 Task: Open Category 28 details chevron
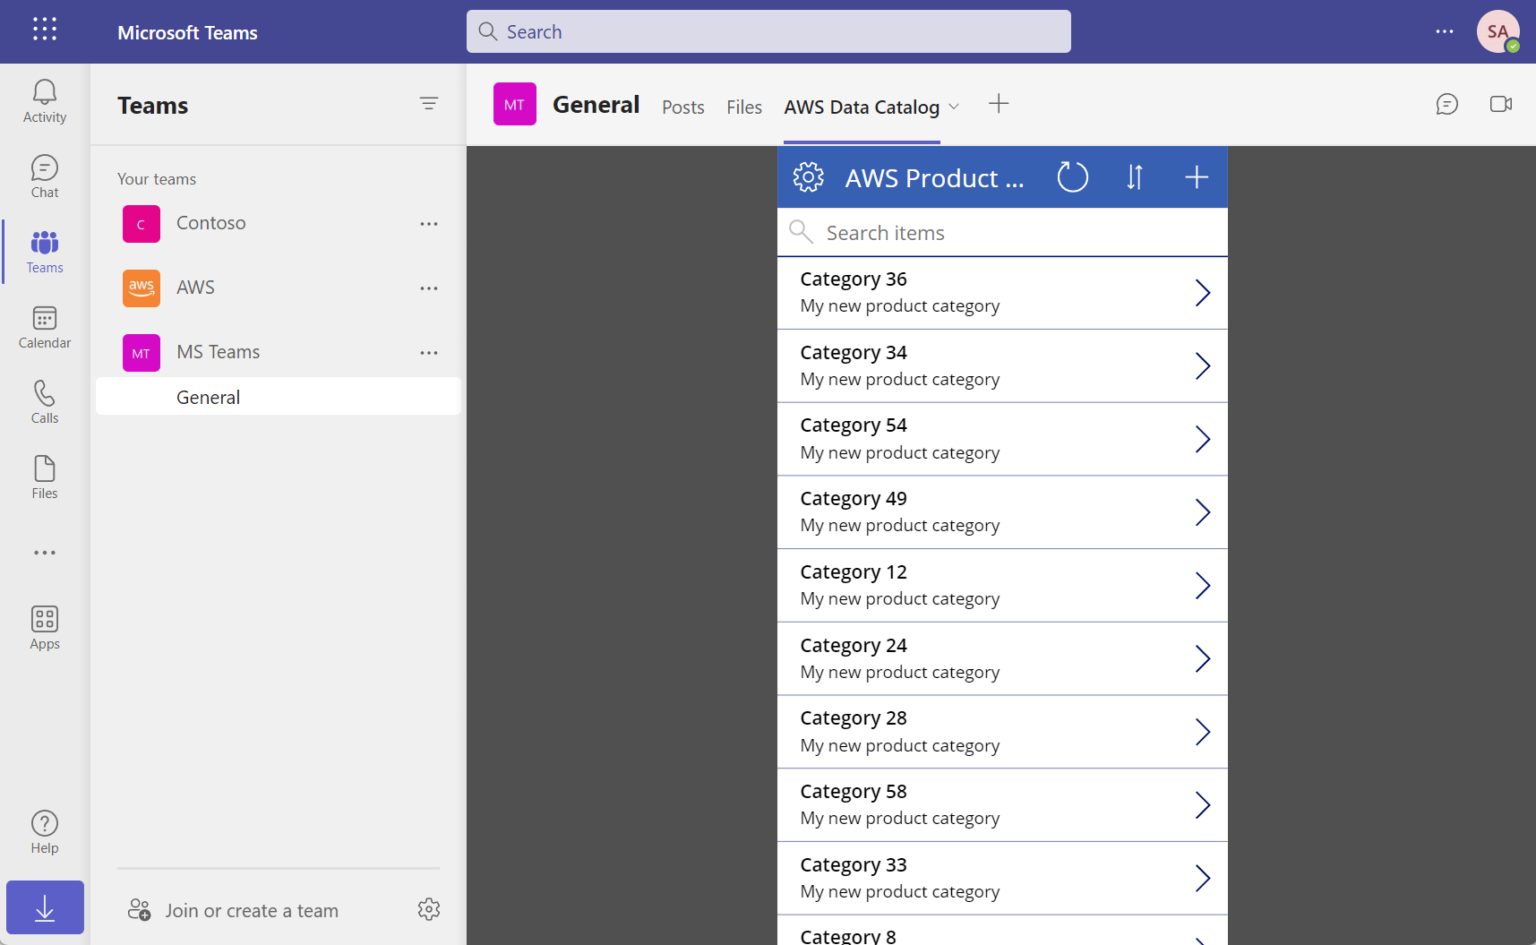click(x=1203, y=732)
